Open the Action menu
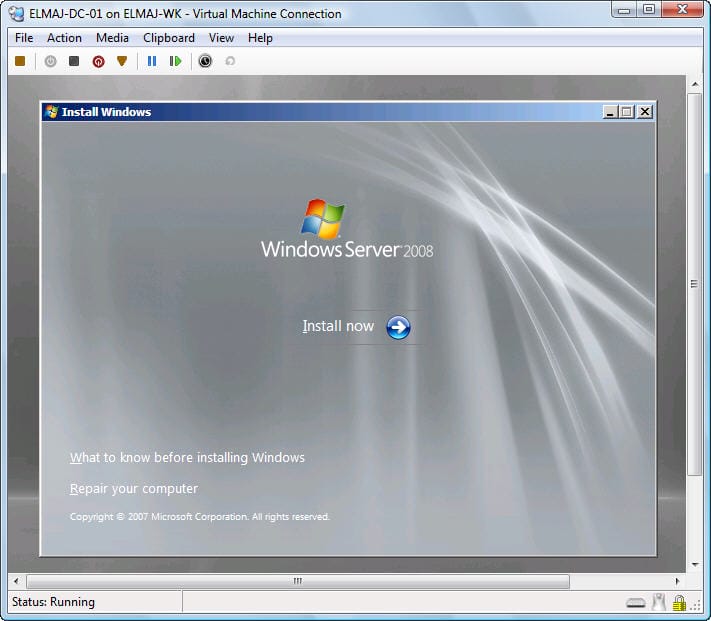This screenshot has width=711, height=621. (x=64, y=38)
